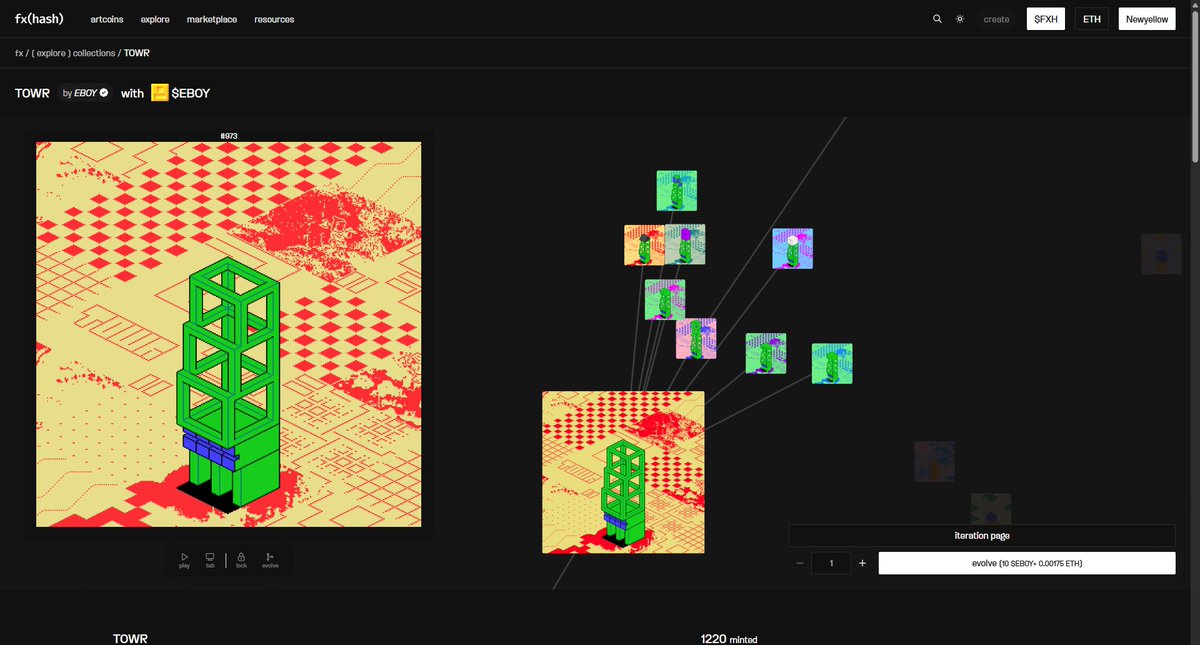Select the topmost green tower thumbnail

coord(676,190)
